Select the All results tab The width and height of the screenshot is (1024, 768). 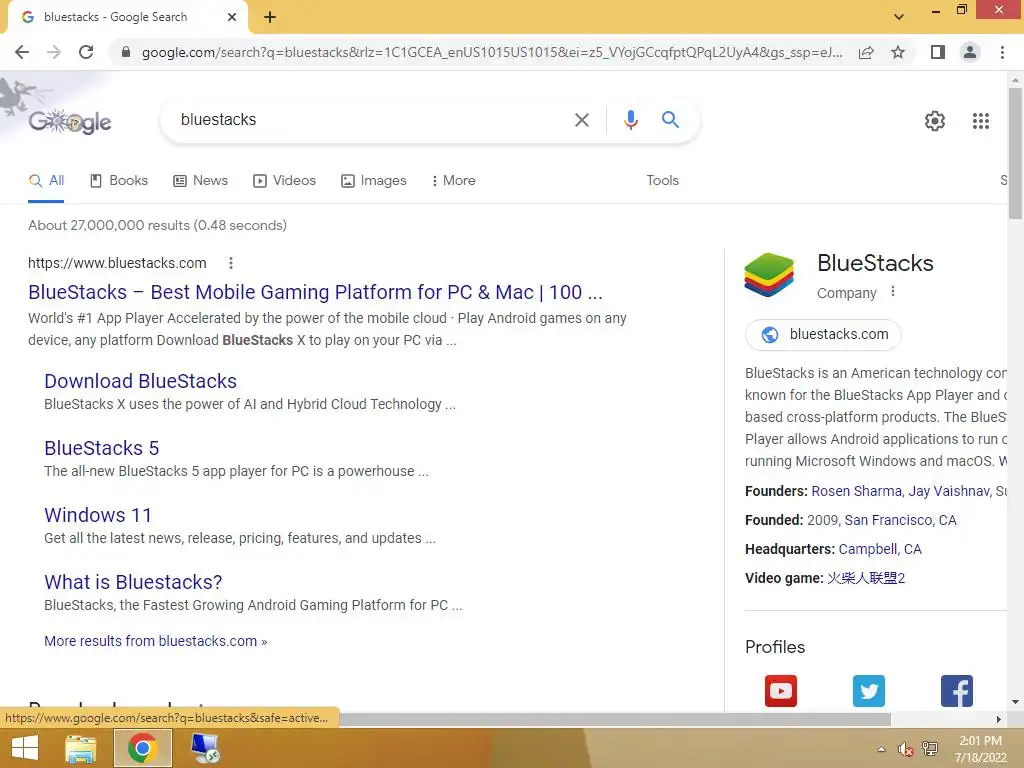[46, 180]
